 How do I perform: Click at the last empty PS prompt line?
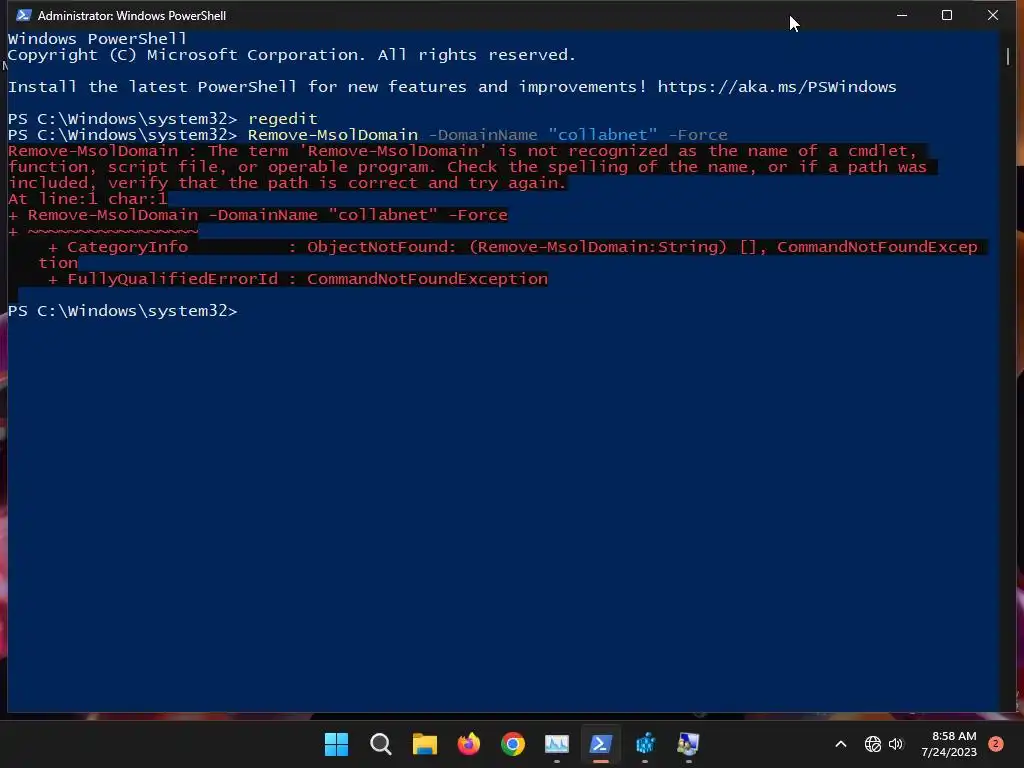click(122, 311)
